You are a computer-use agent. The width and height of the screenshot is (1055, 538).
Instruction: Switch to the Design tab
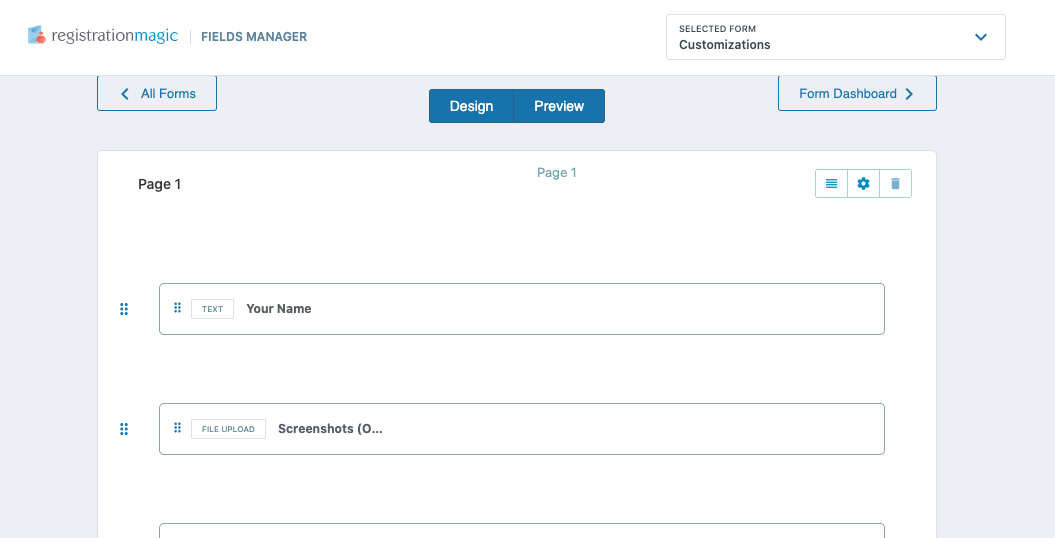coord(471,106)
